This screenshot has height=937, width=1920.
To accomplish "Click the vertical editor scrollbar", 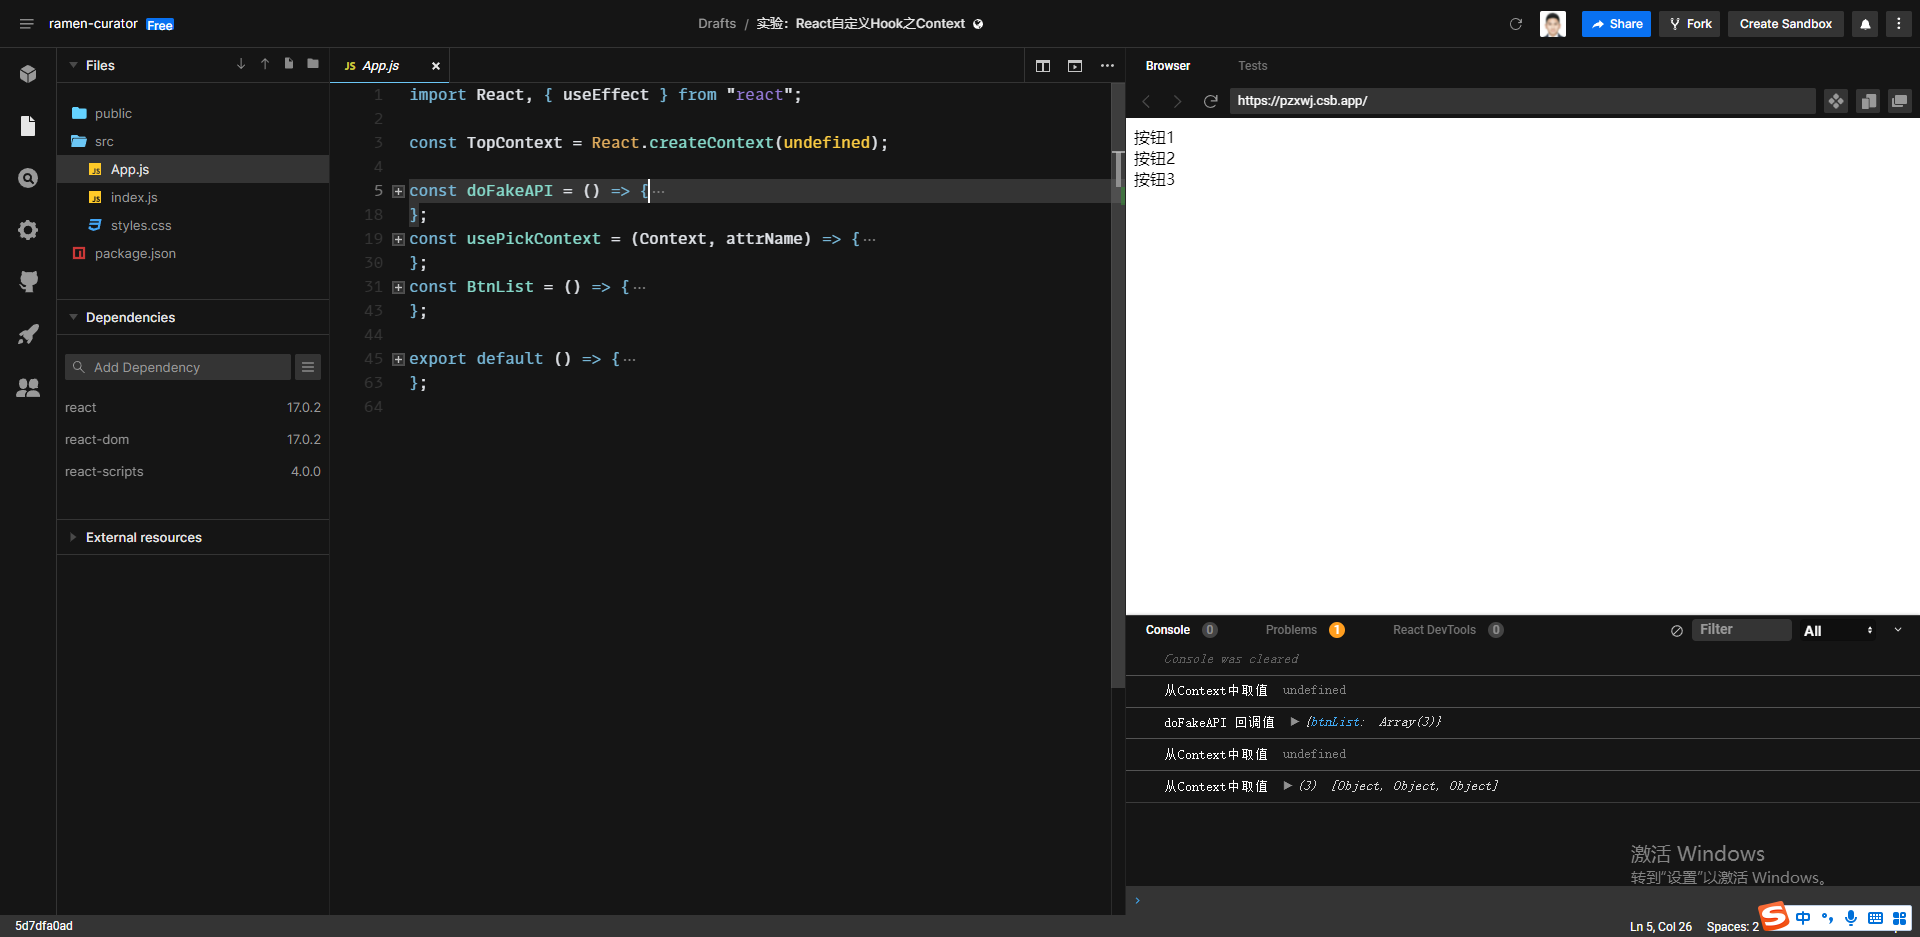I will click(x=1117, y=170).
